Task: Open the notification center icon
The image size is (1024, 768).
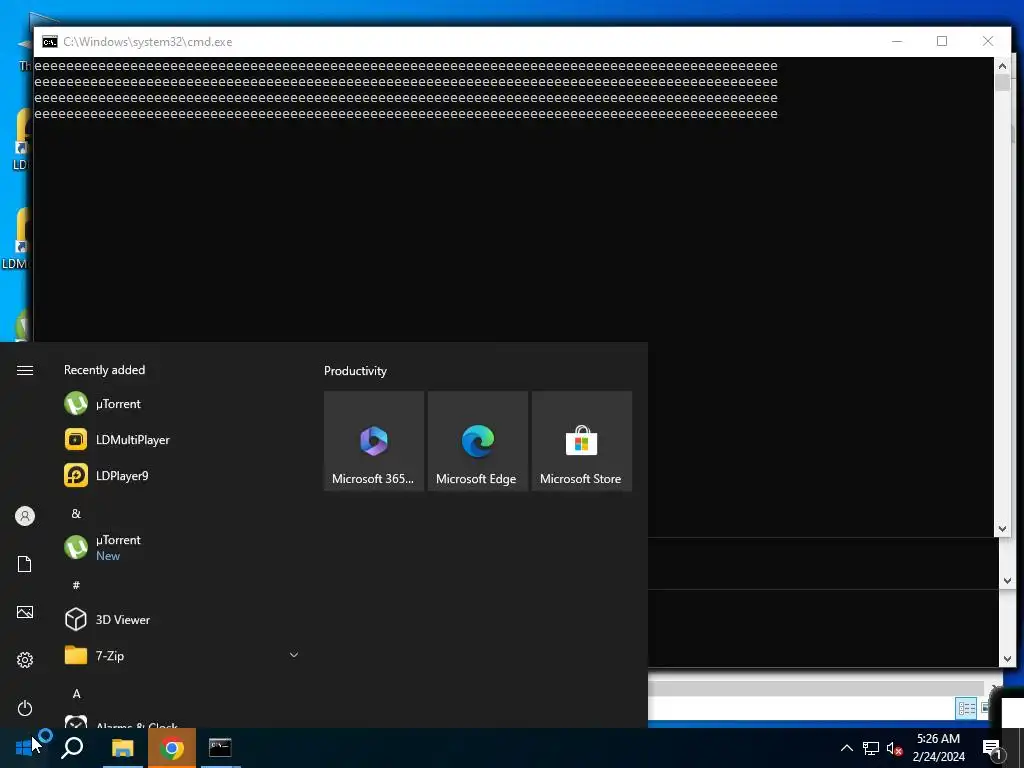Action: click(x=991, y=748)
